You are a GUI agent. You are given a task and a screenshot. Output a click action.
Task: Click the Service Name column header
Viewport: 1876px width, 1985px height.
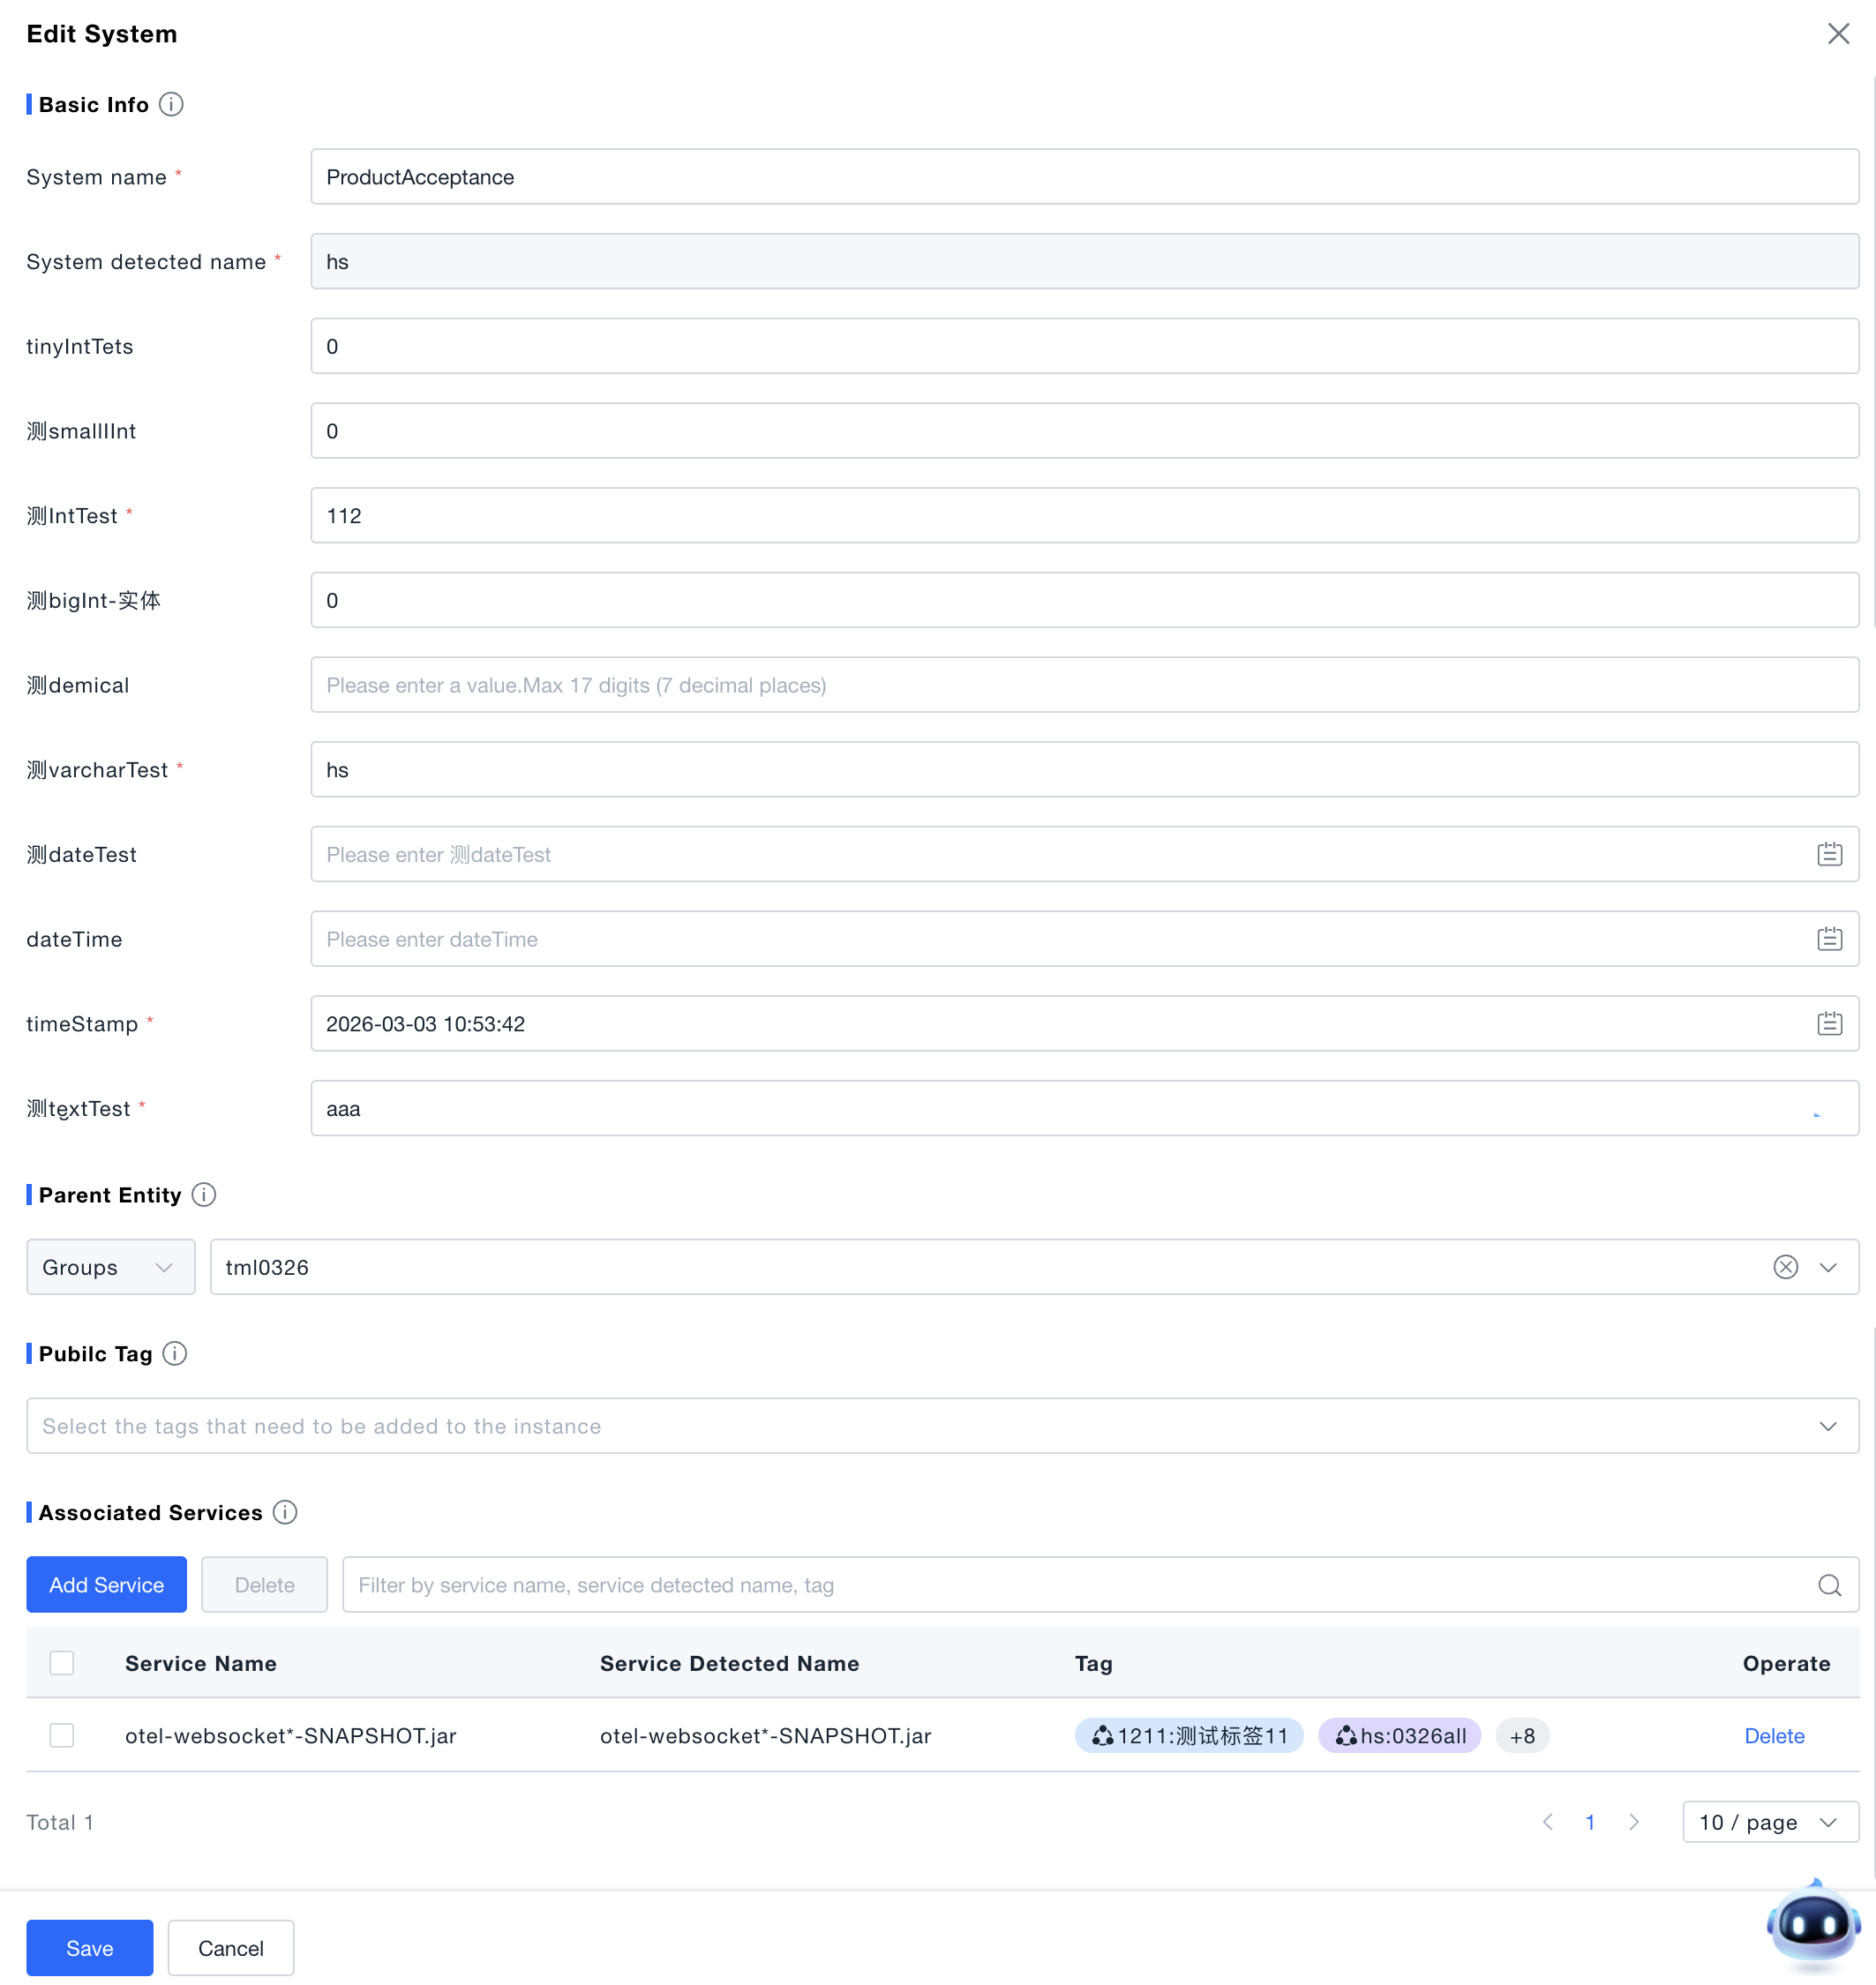coord(201,1664)
